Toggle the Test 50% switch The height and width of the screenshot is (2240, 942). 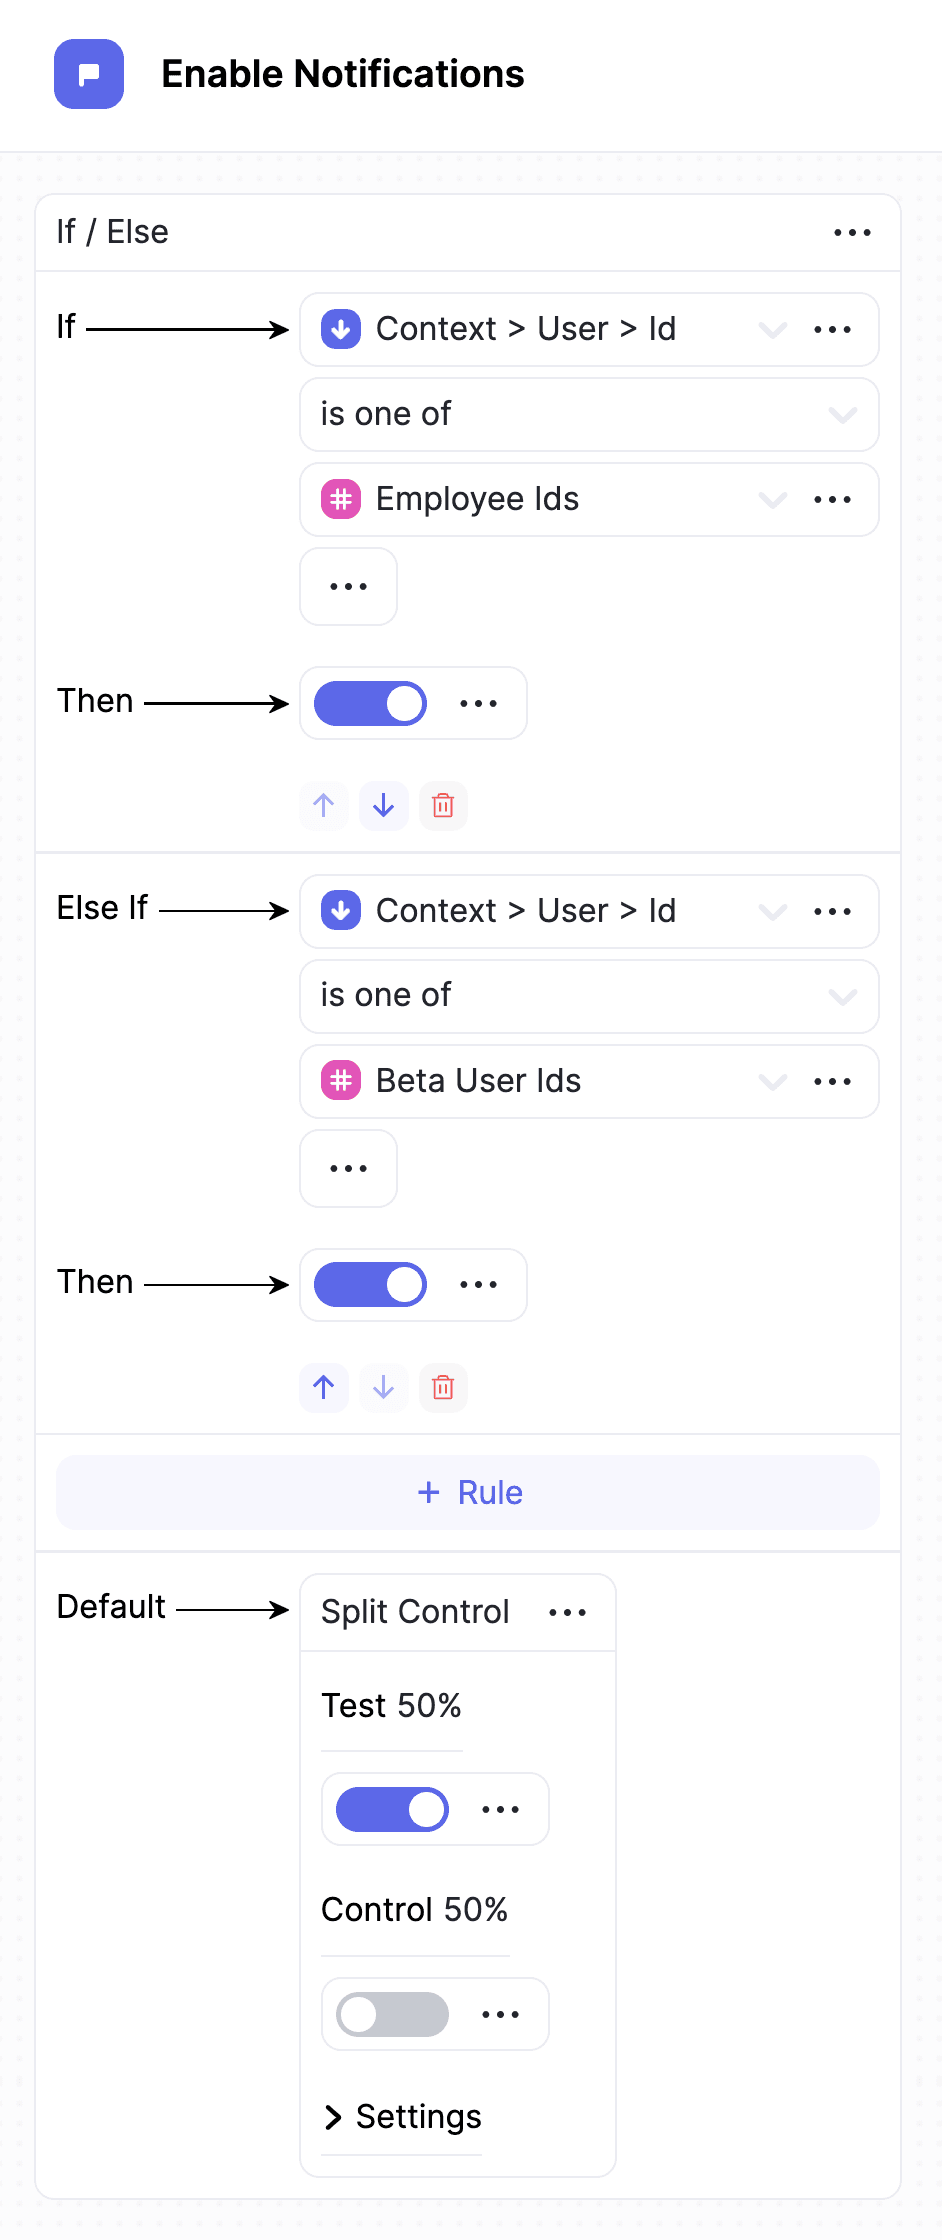[x=392, y=1809]
